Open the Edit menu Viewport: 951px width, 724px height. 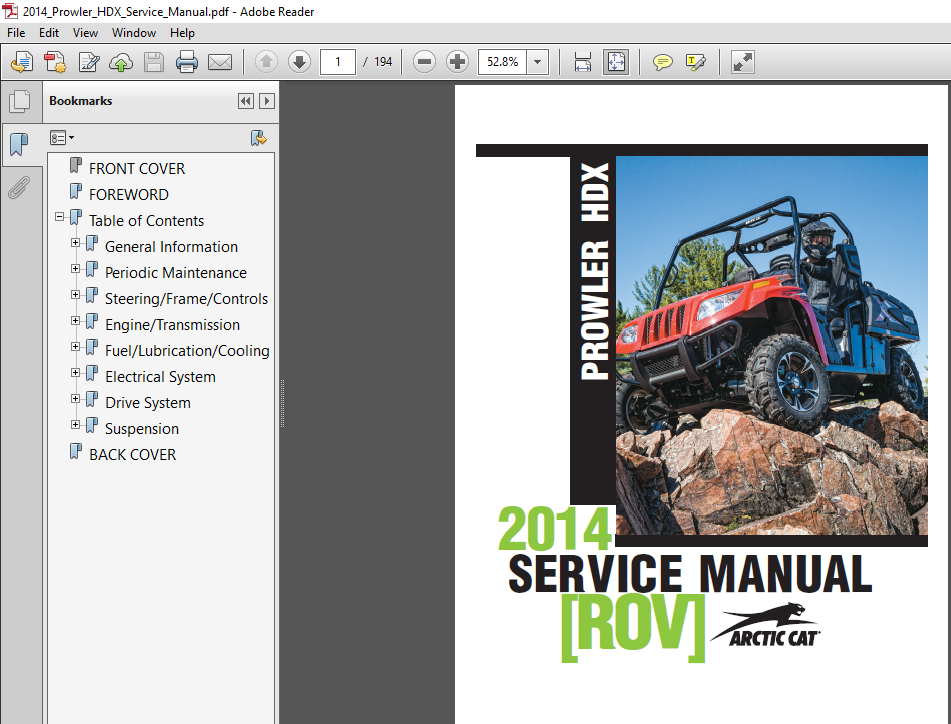[x=49, y=33]
